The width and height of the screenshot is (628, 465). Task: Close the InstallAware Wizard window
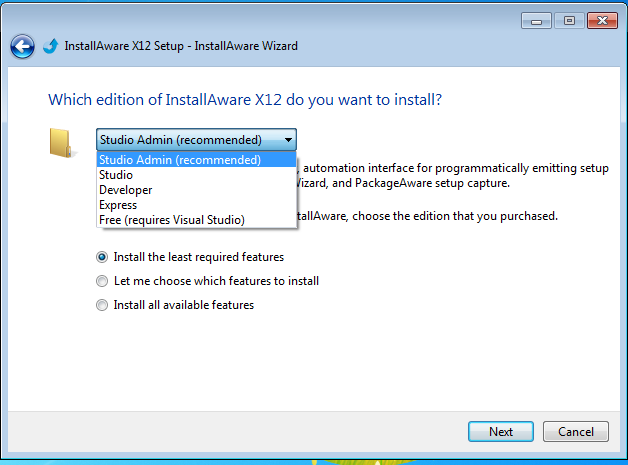point(602,21)
